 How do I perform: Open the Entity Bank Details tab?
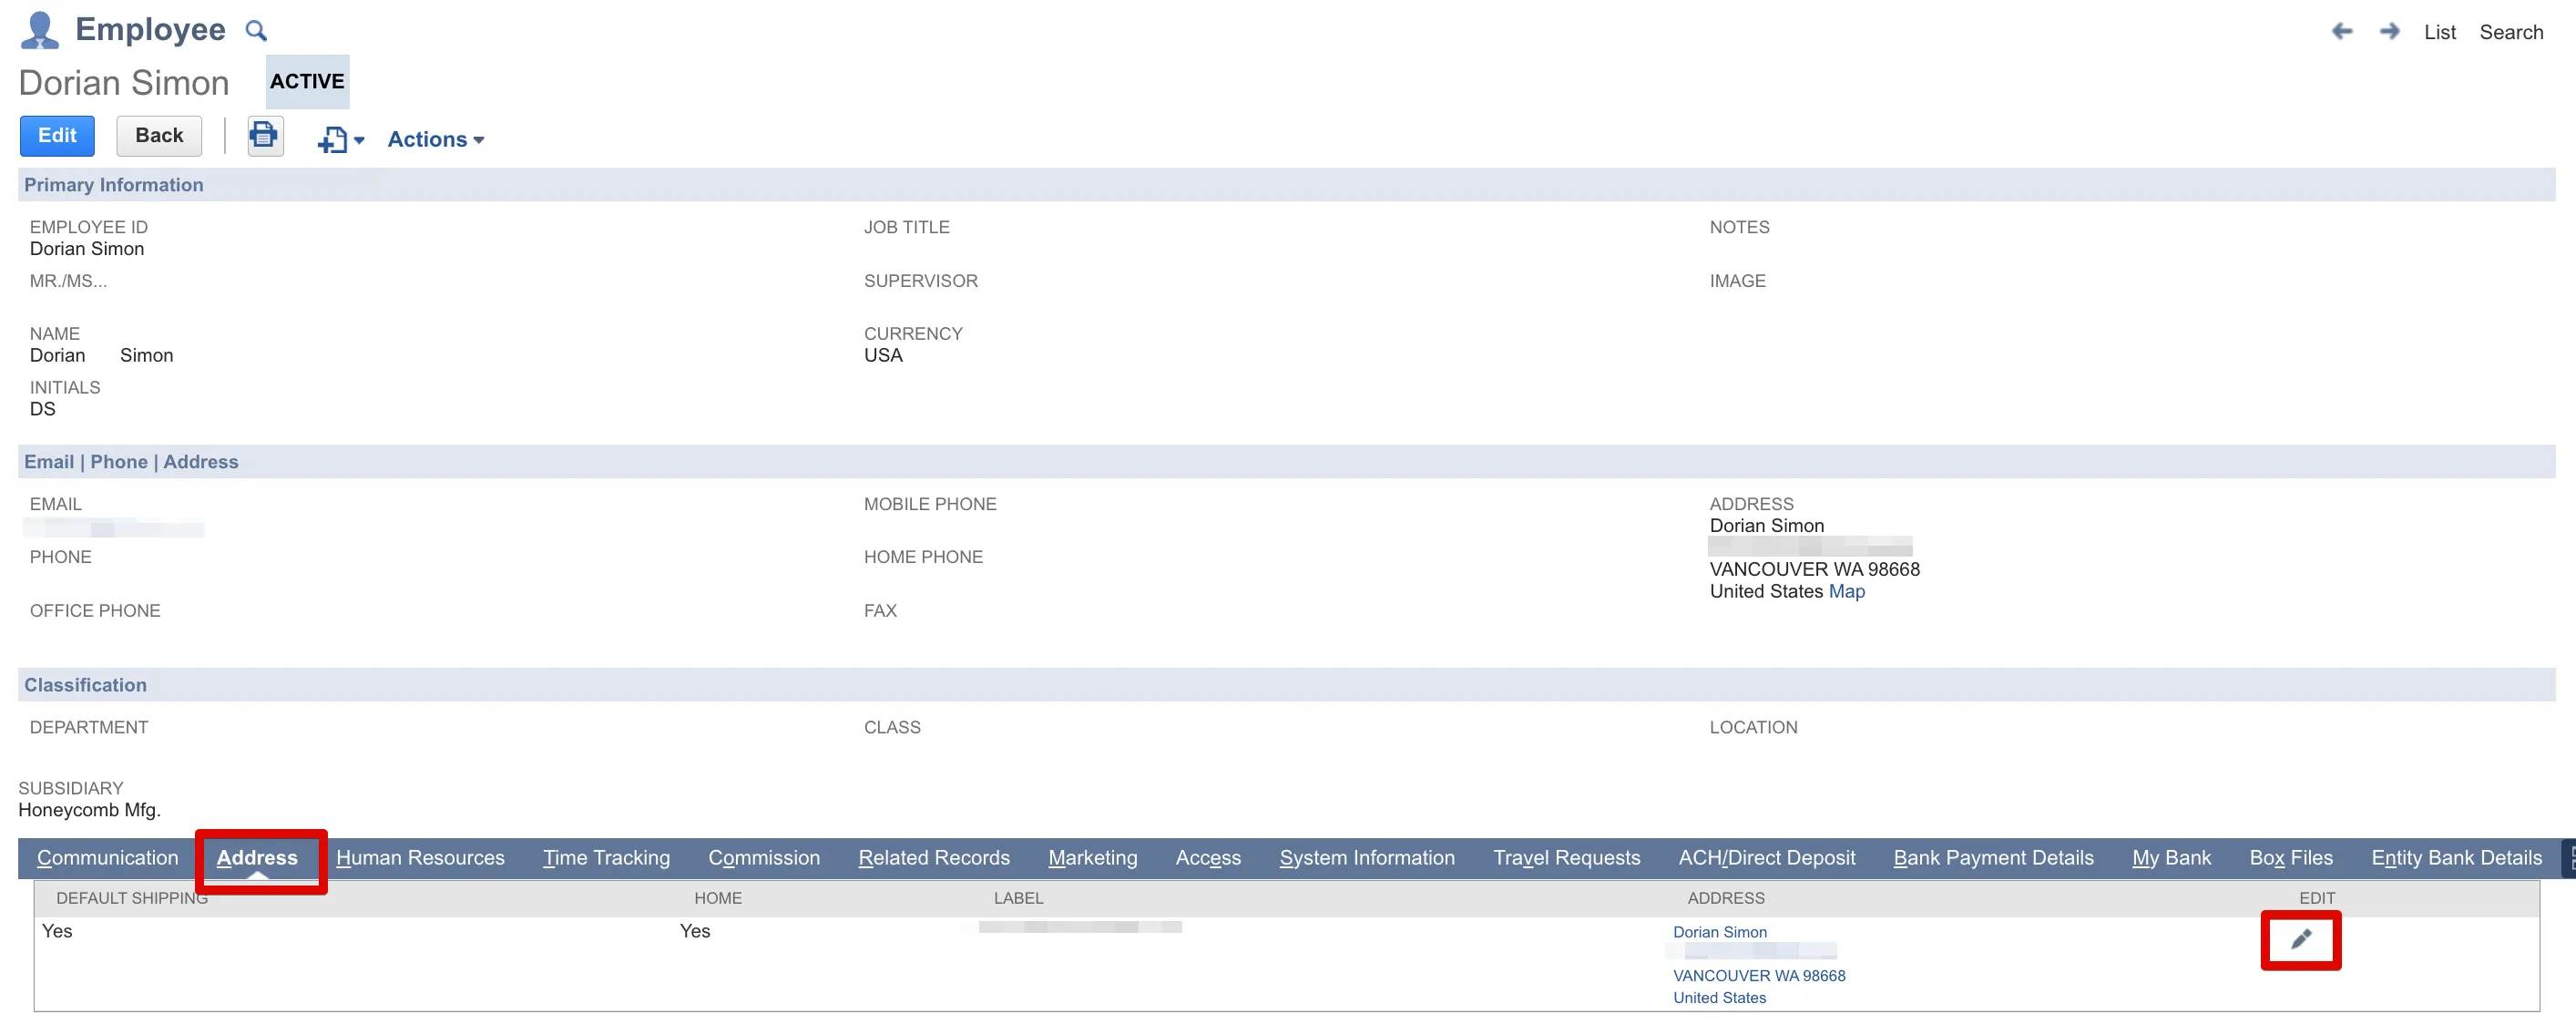(x=2456, y=858)
